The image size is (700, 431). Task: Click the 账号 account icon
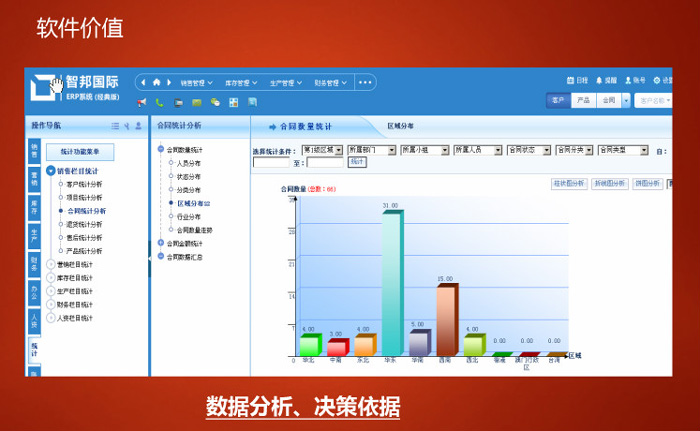tap(628, 80)
